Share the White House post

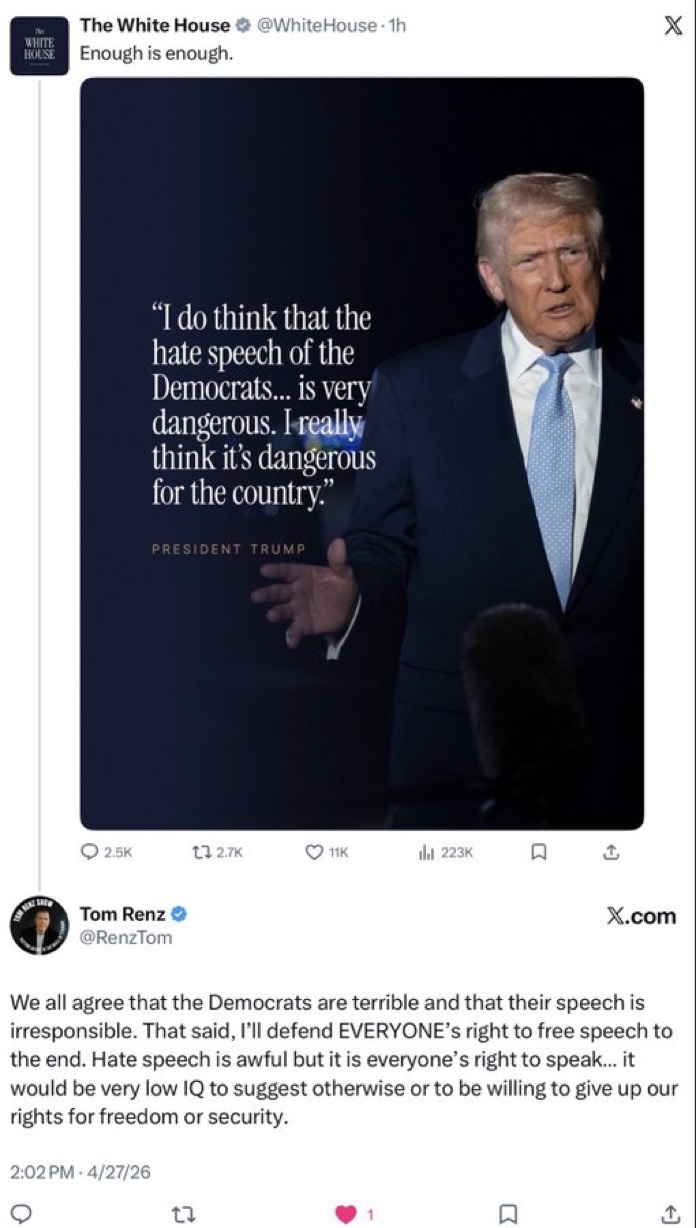(612, 853)
